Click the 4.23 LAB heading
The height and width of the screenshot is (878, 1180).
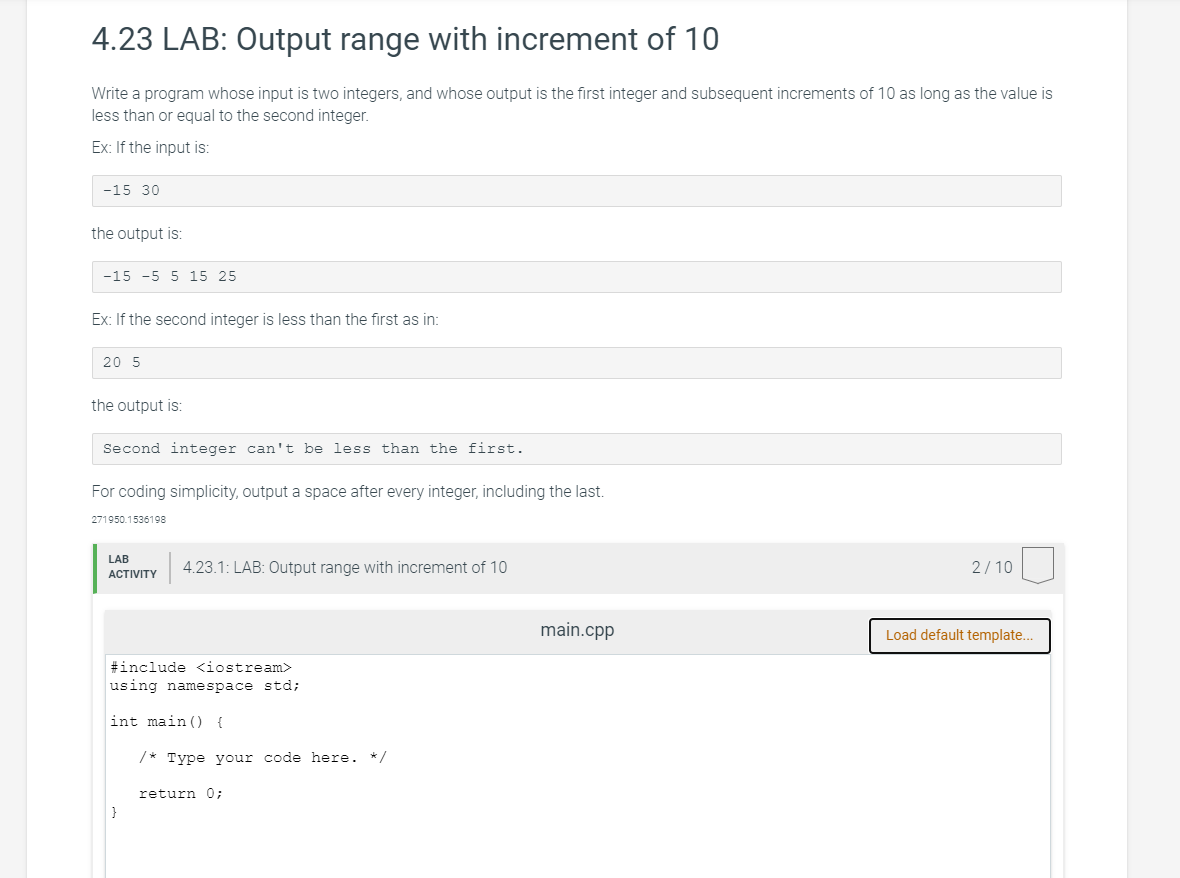[404, 39]
